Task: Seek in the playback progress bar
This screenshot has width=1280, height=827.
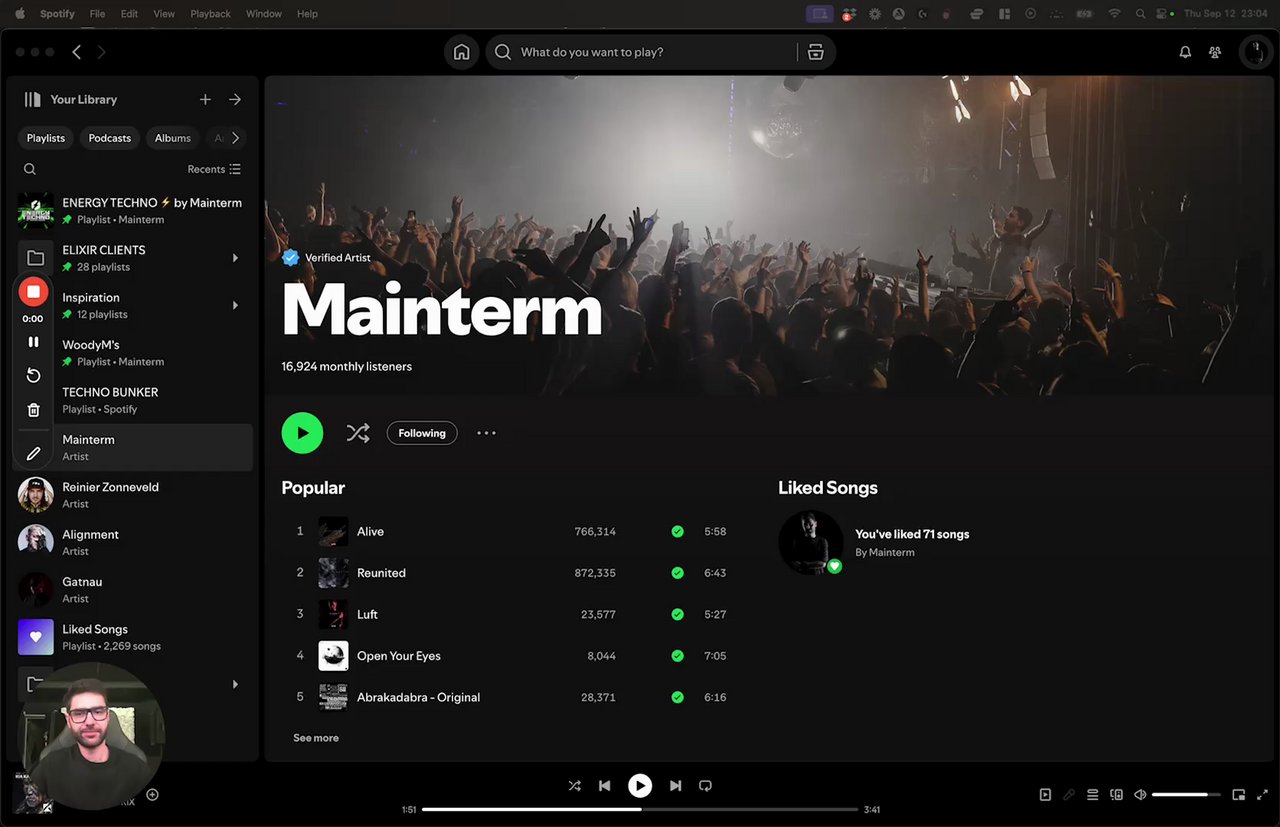Action: point(640,809)
